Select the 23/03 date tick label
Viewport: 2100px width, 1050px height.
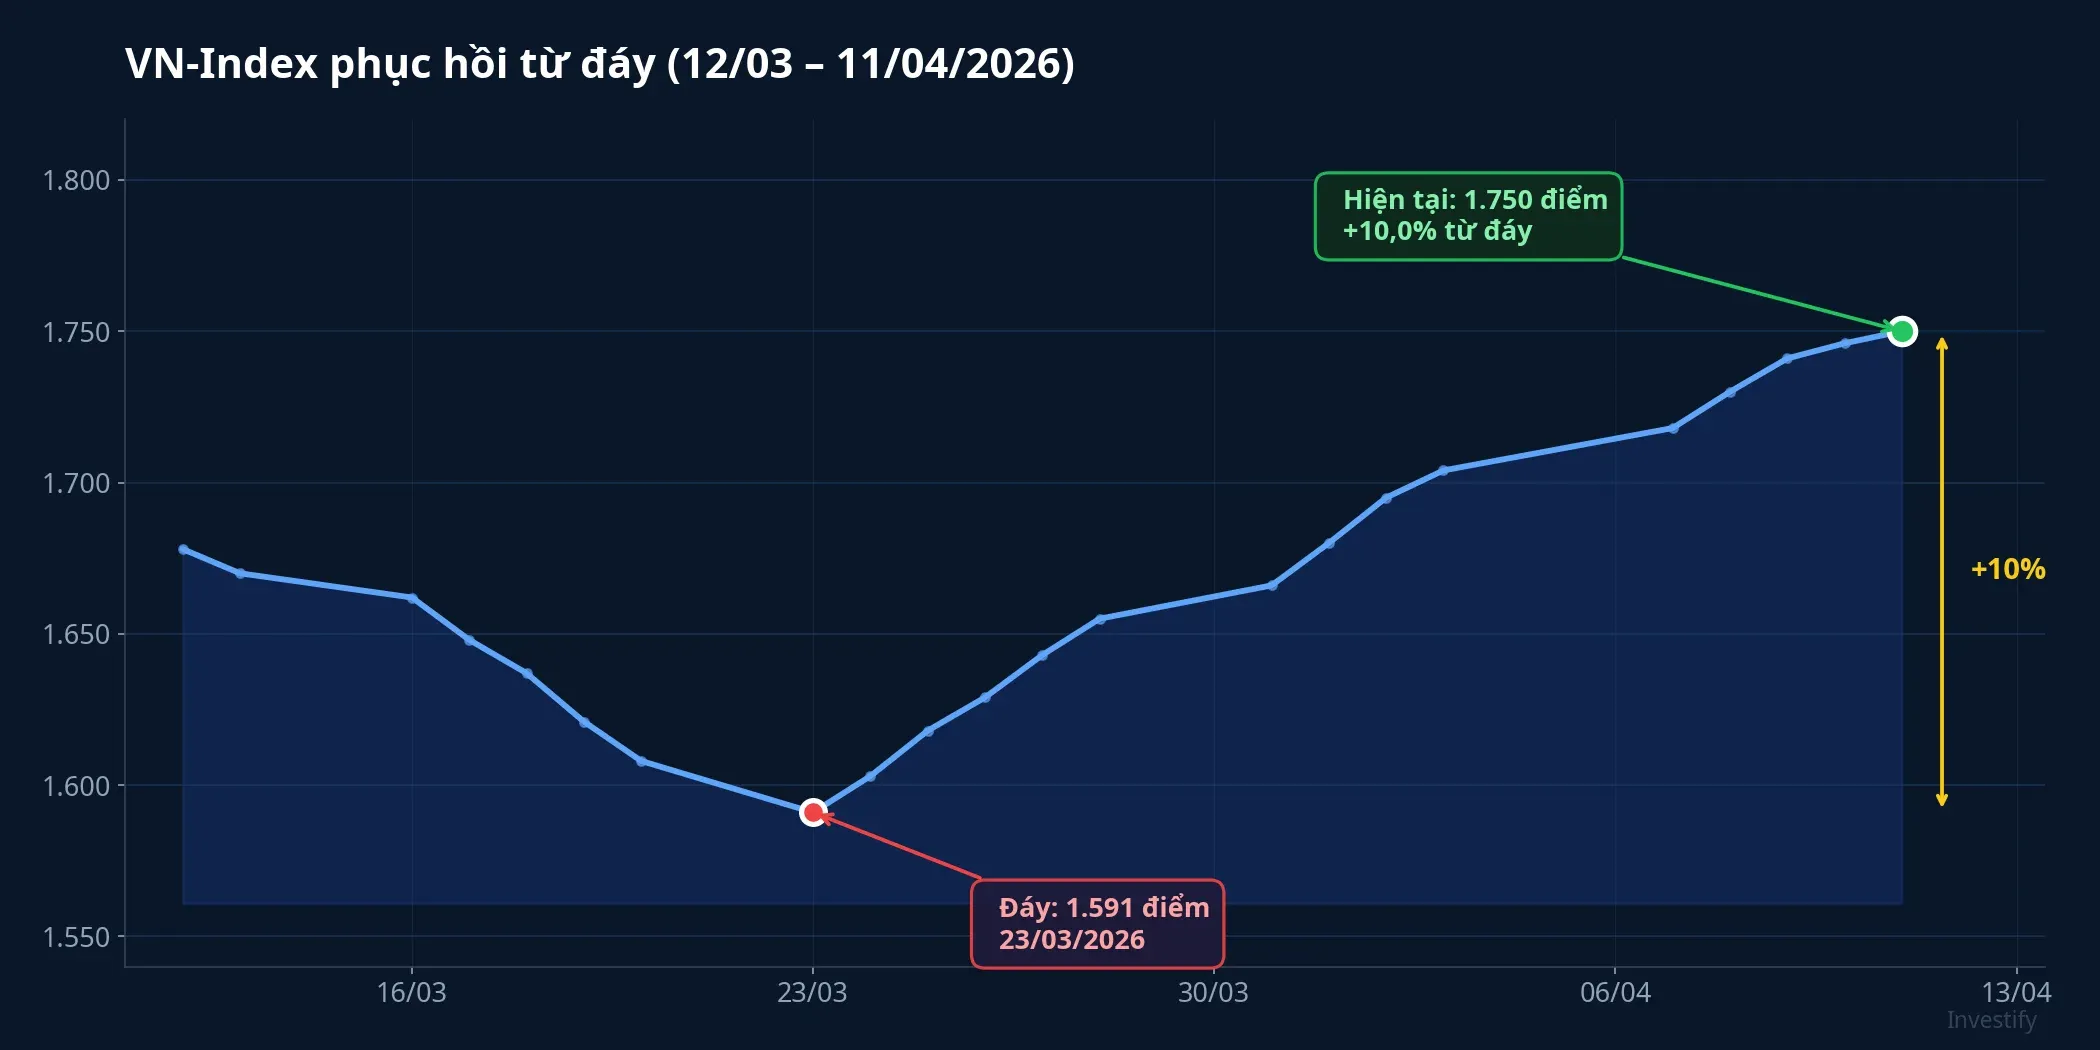tap(812, 993)
